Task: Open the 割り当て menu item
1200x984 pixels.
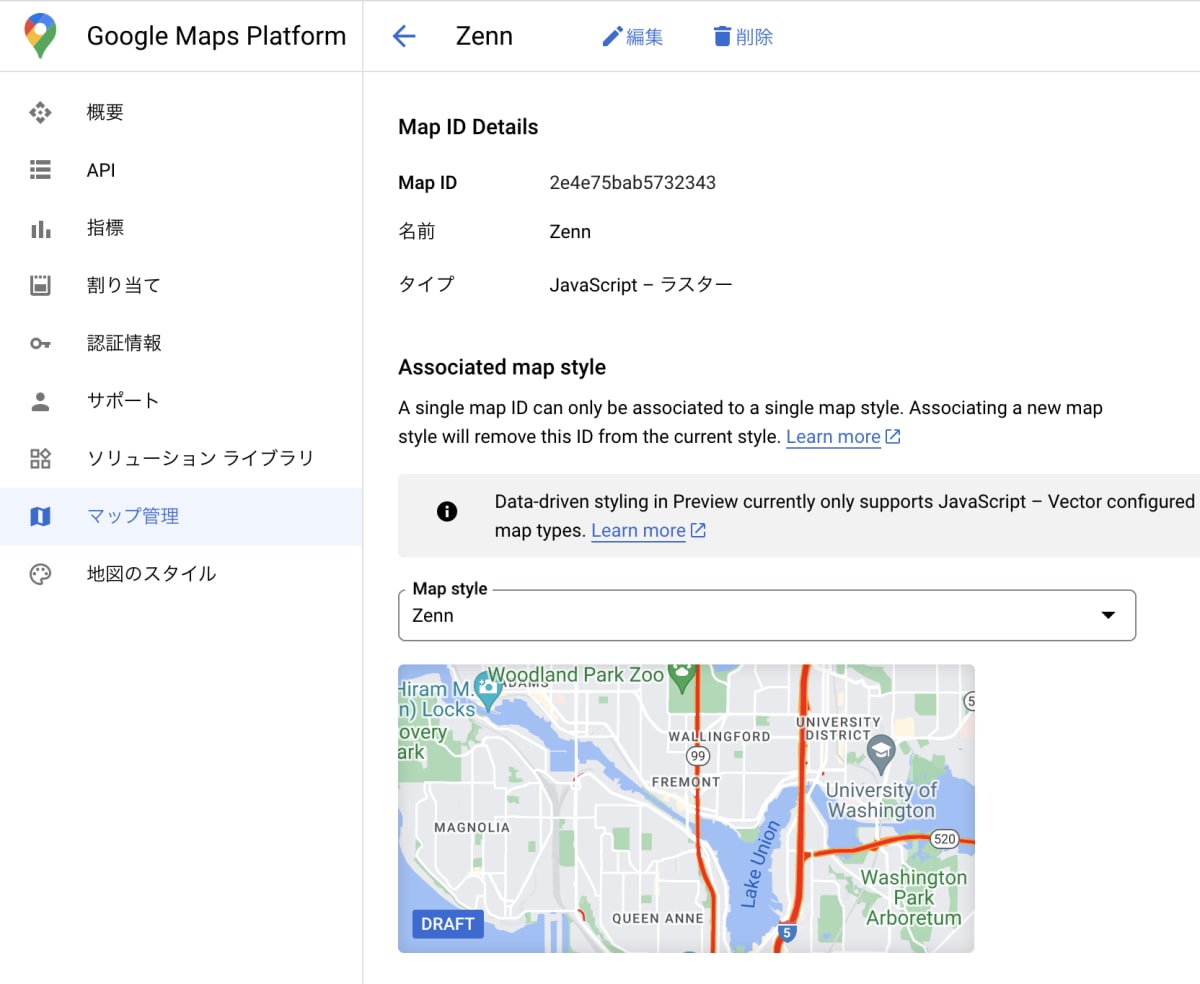Action: pos(181,286)
